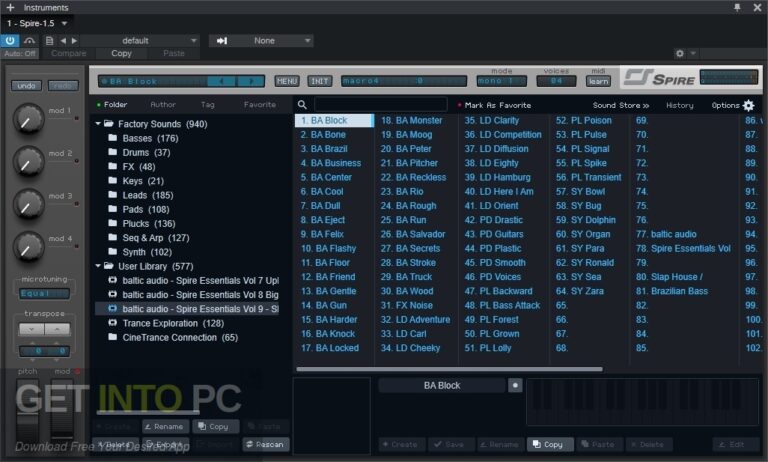Collapse the User Library folder

point(98,266)
